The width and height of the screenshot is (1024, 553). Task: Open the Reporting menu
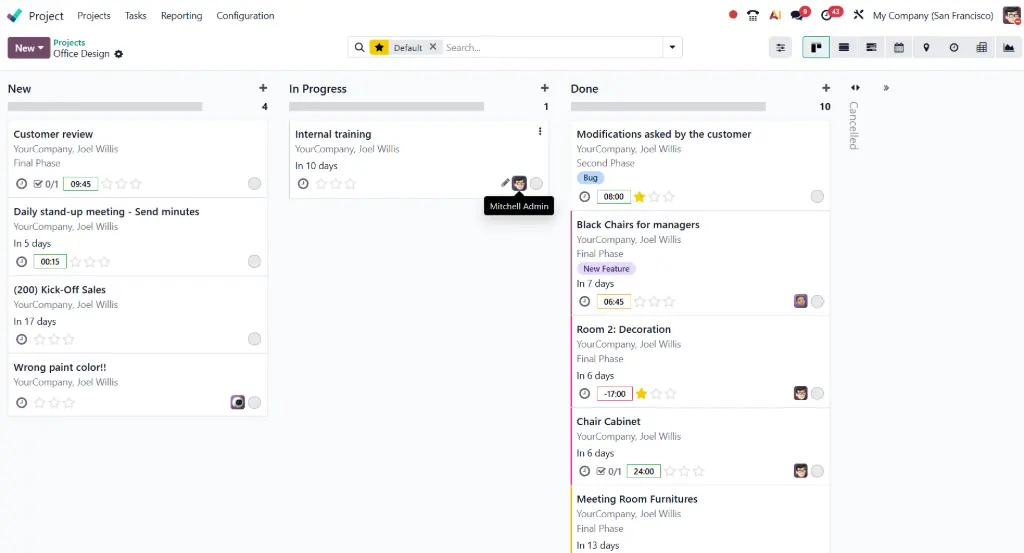(x=182, y=16)
